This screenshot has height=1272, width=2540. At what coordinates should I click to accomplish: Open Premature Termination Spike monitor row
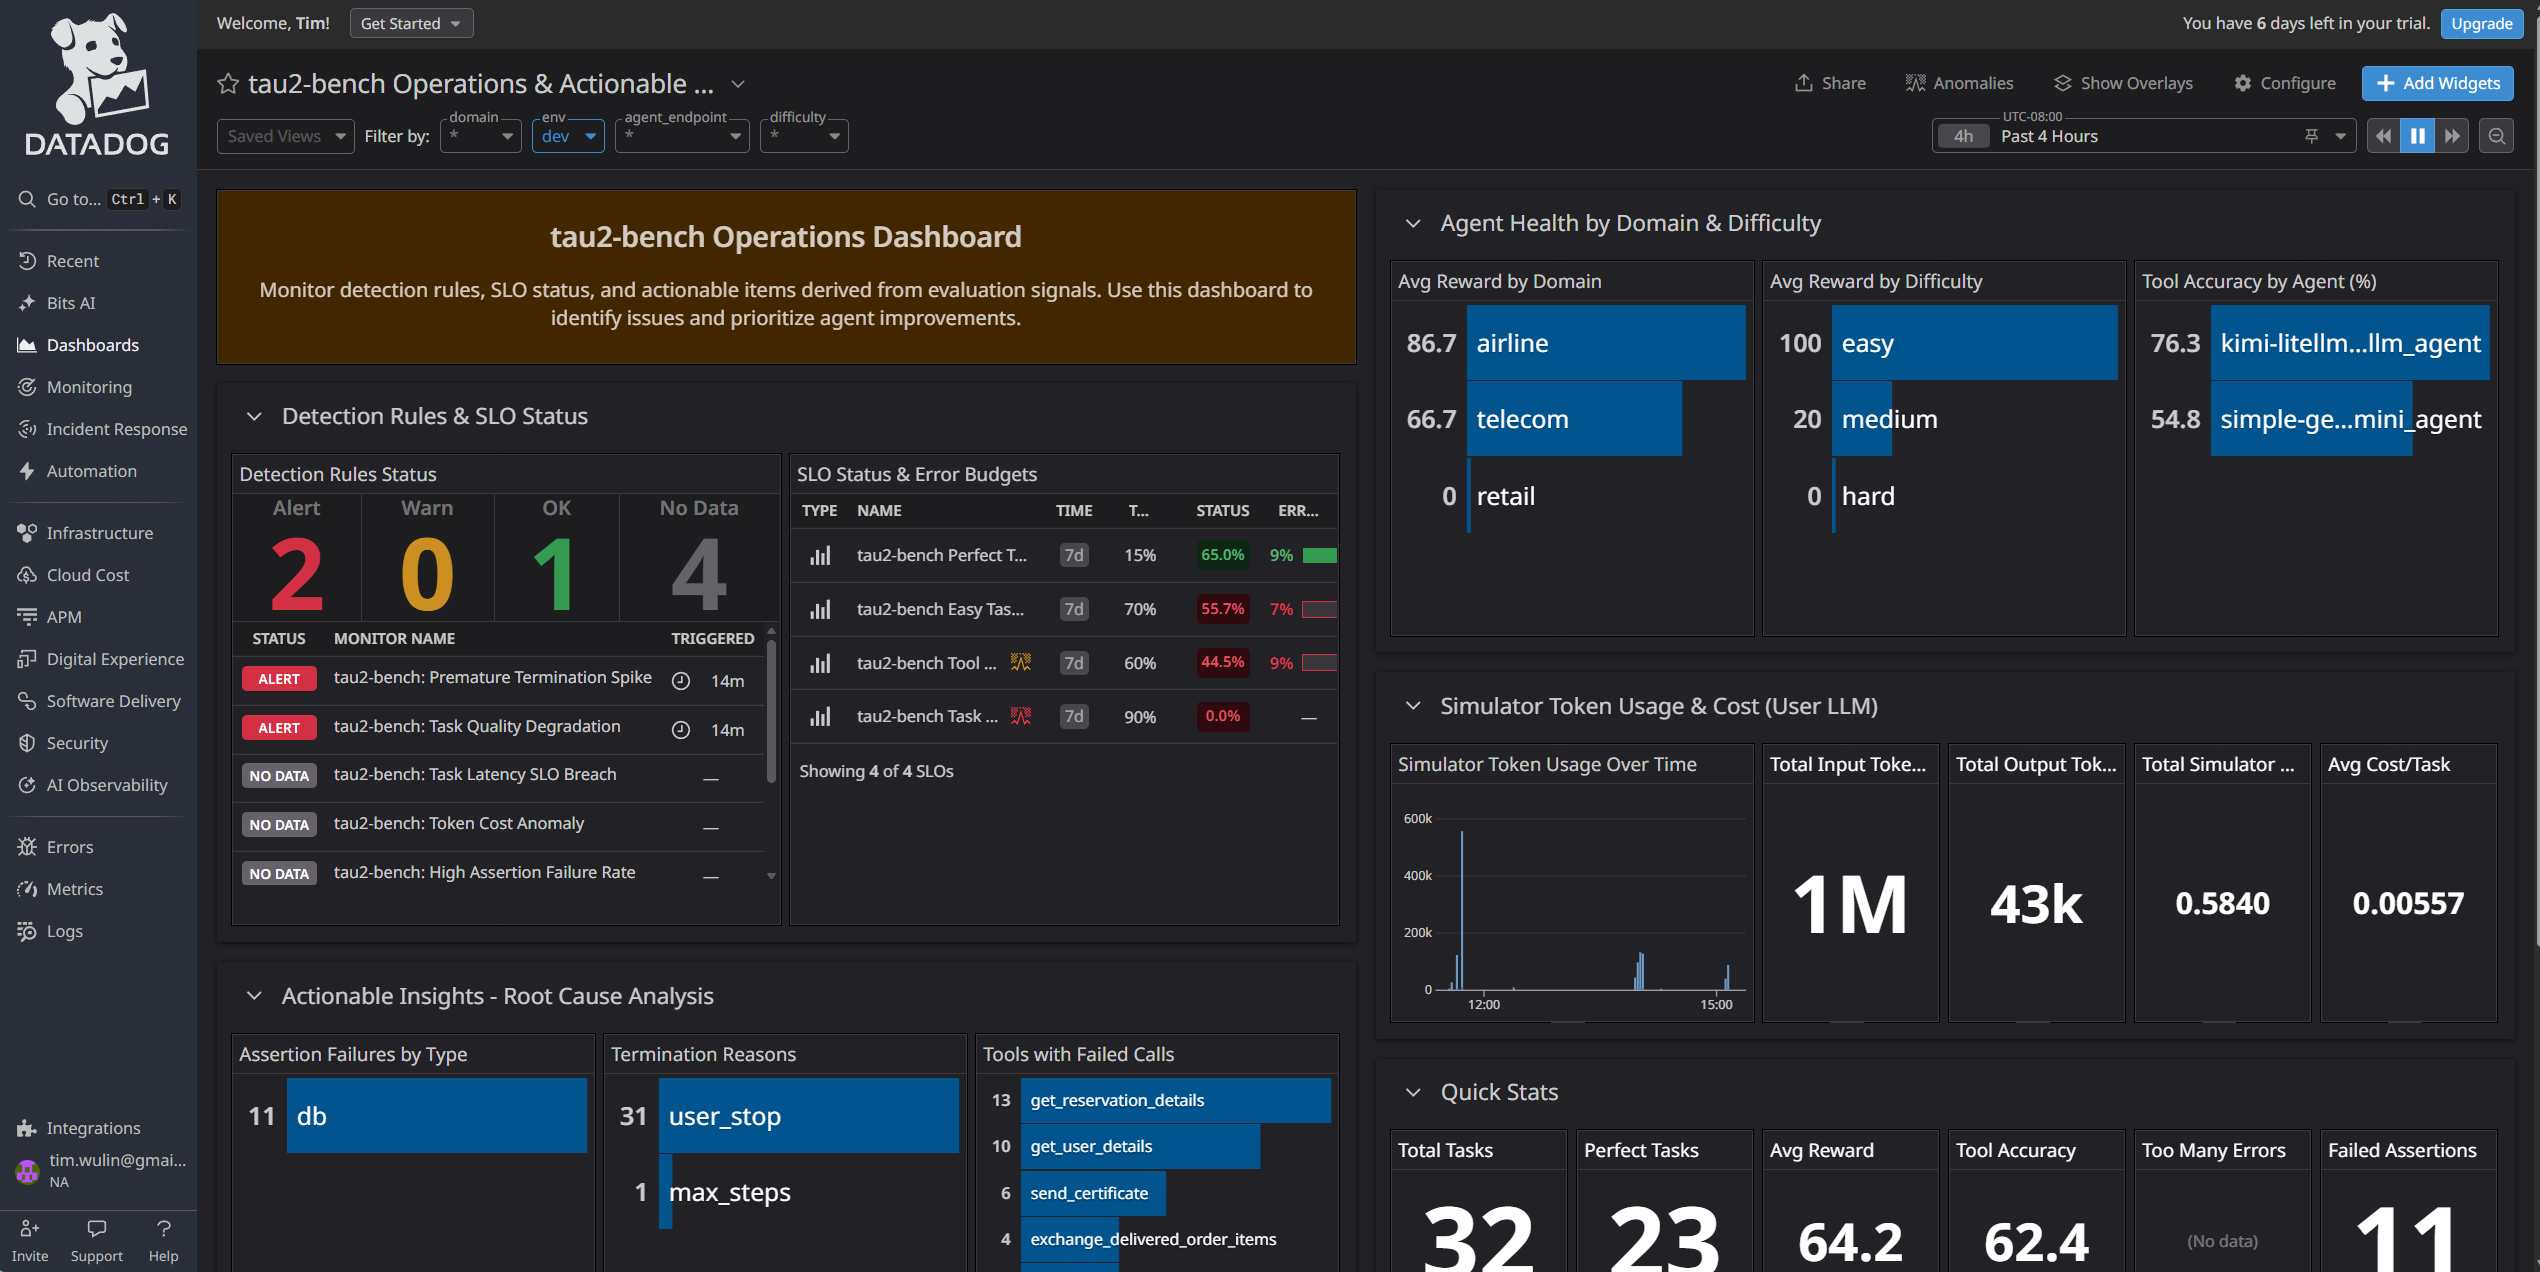493,678
